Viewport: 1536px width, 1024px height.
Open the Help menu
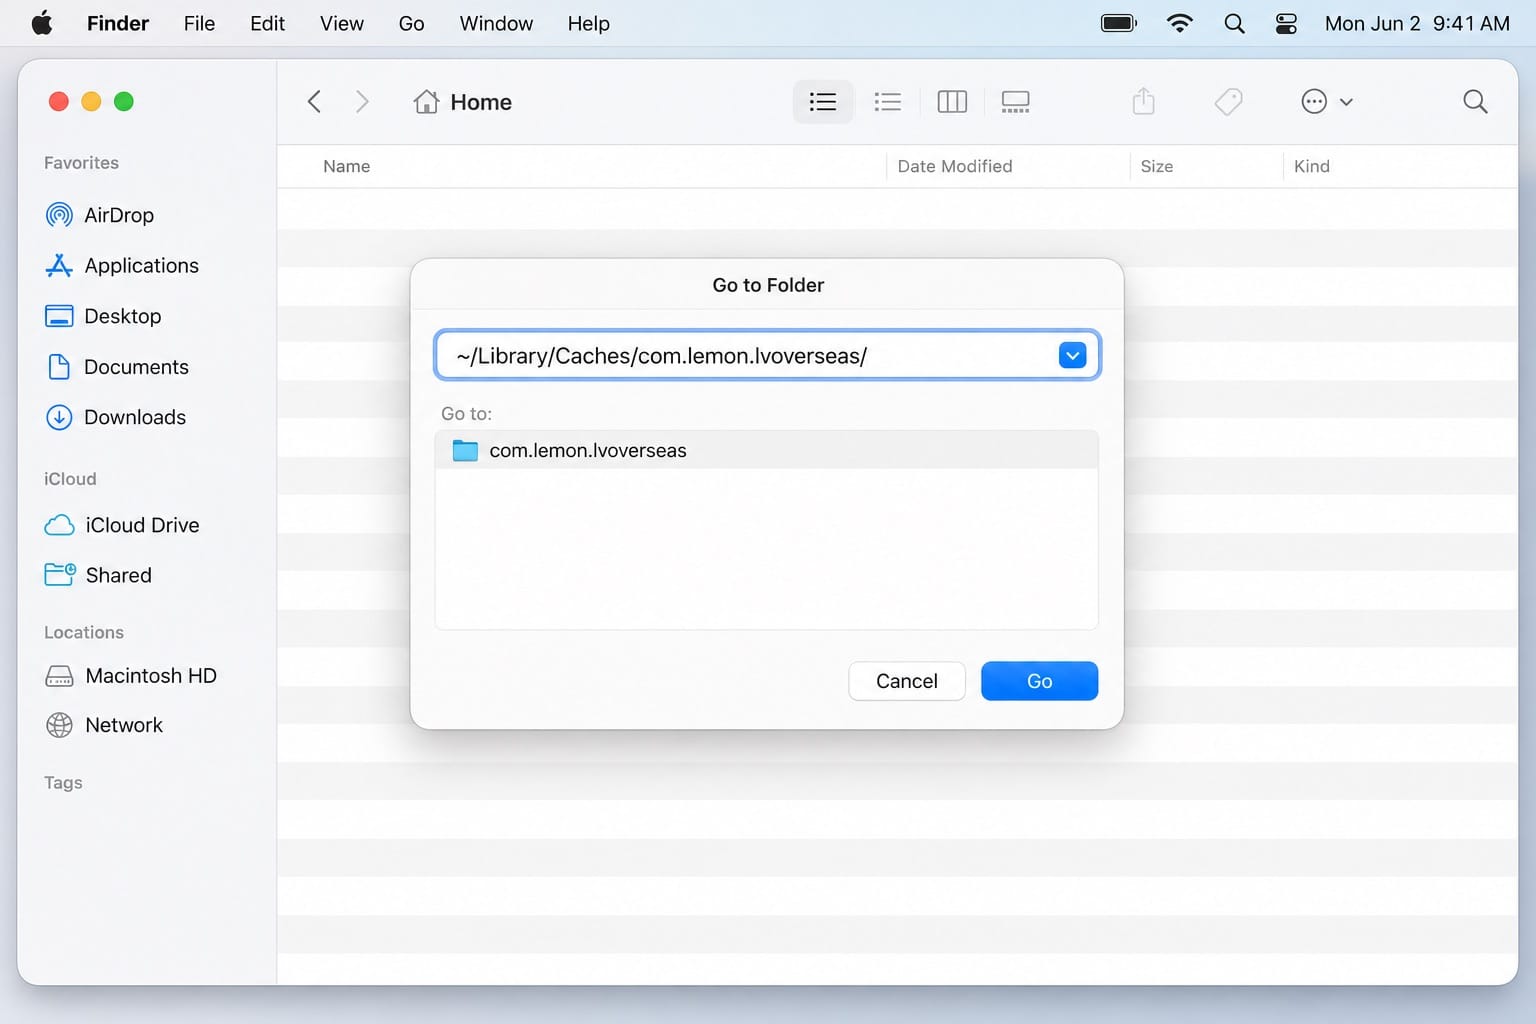pyautogui.click(x=588, y=23)
